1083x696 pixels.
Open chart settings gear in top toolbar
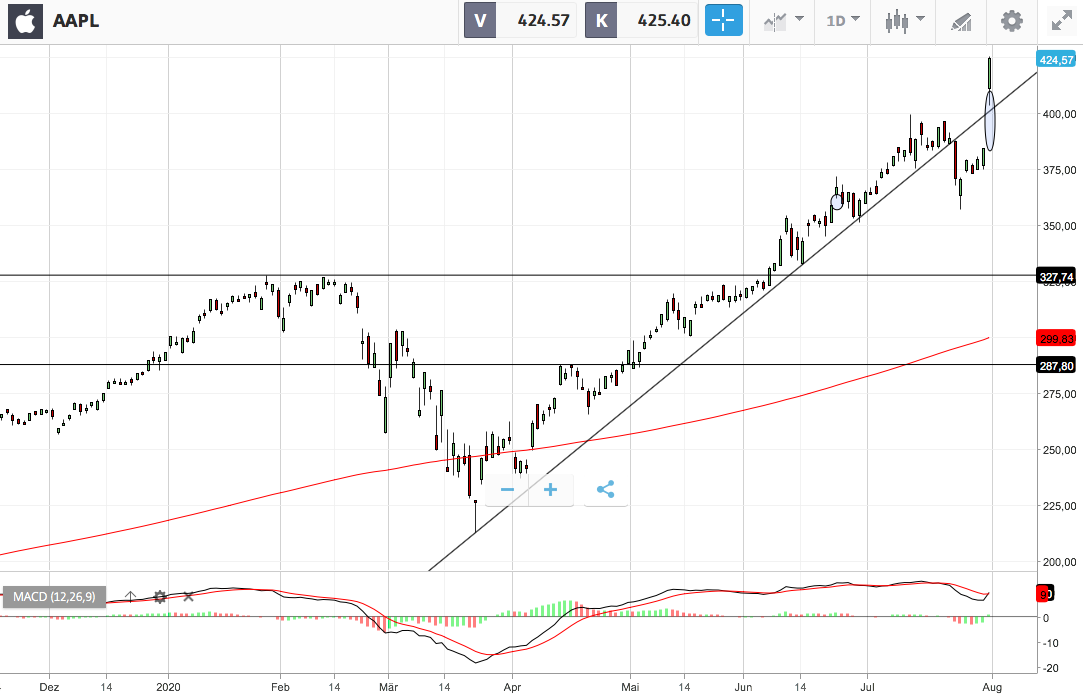[1012, 21]
